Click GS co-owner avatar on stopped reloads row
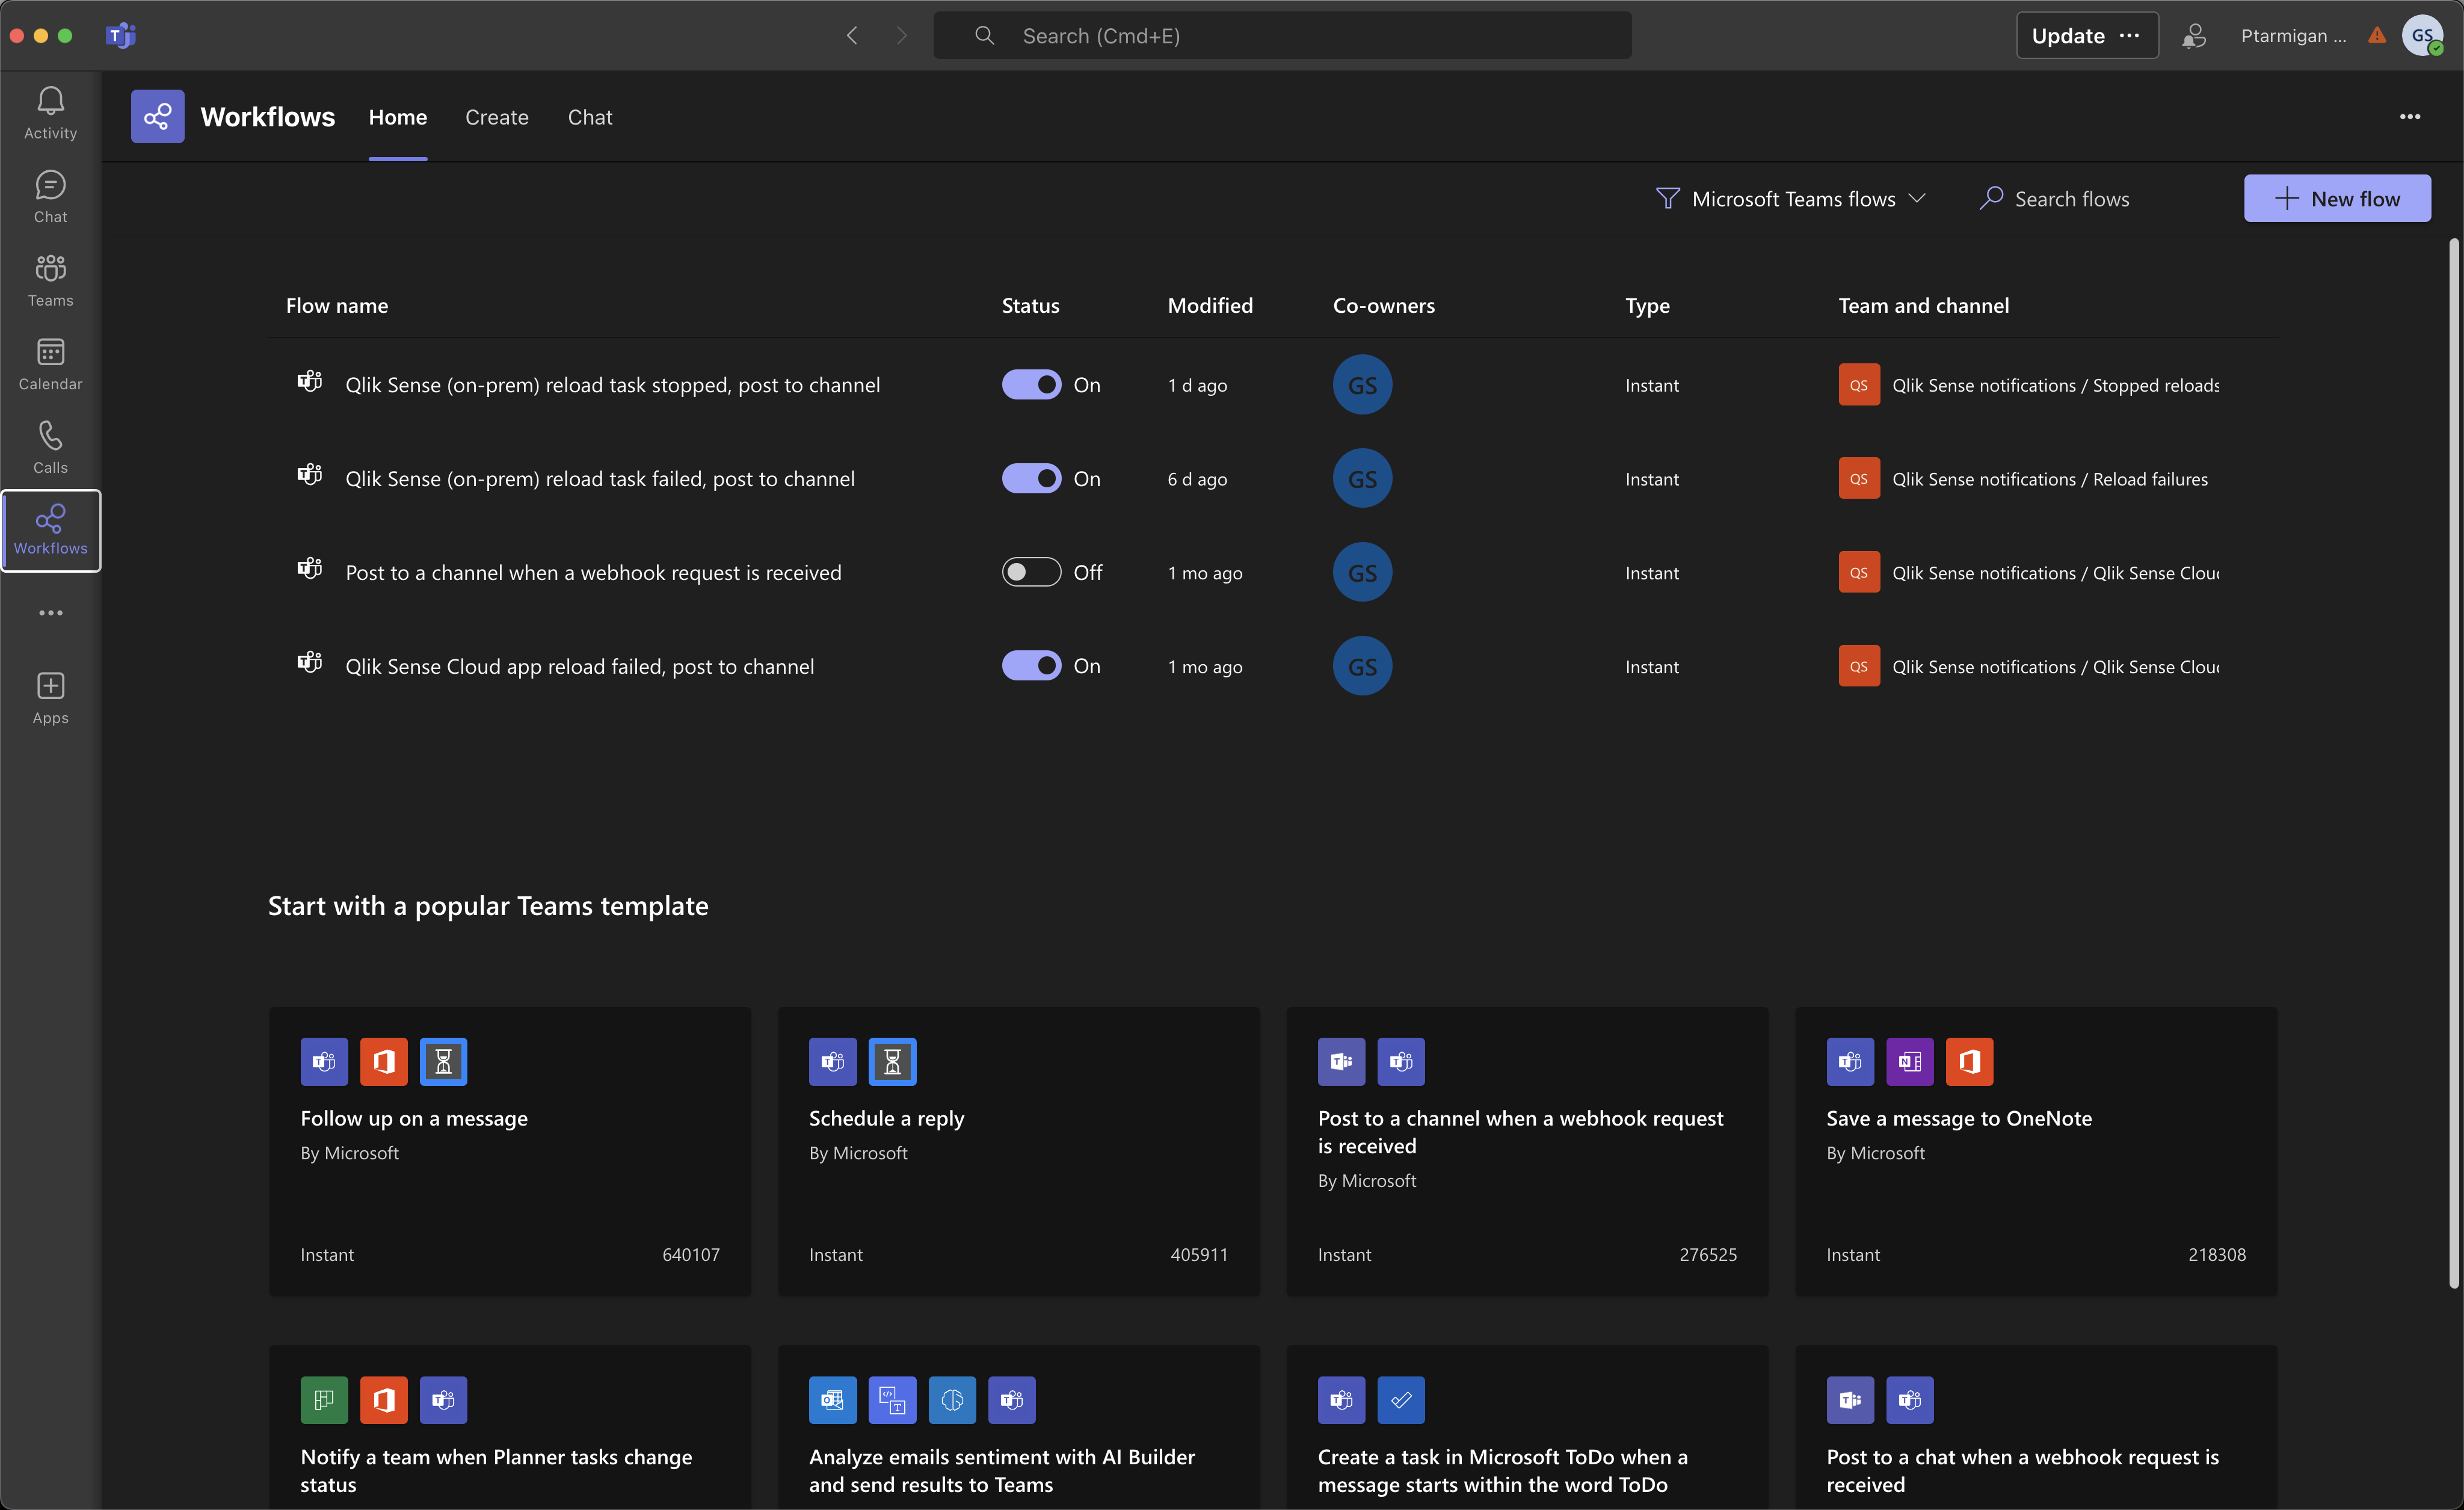This screenshot has height=1510, width=2464. [1362, 385]
